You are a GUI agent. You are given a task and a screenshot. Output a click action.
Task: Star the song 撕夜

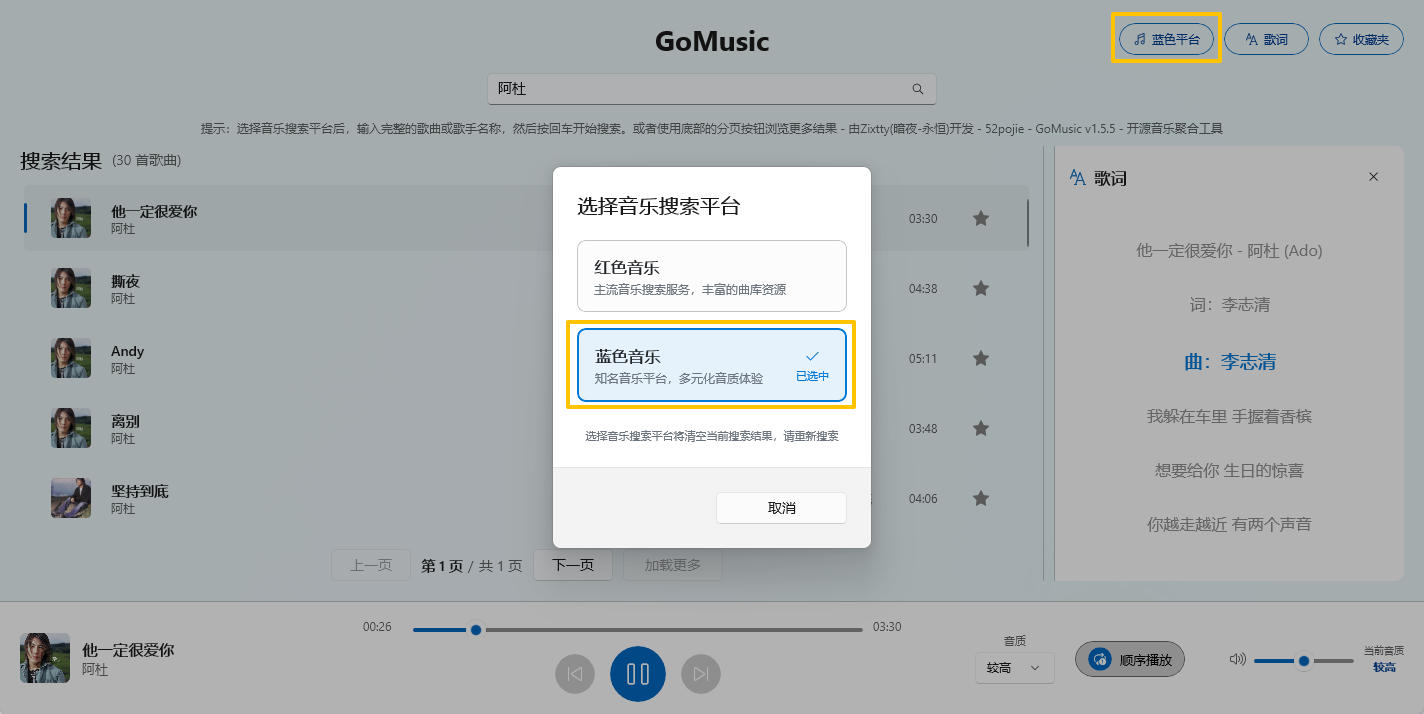pyautogui.click(x=981, y=288)
